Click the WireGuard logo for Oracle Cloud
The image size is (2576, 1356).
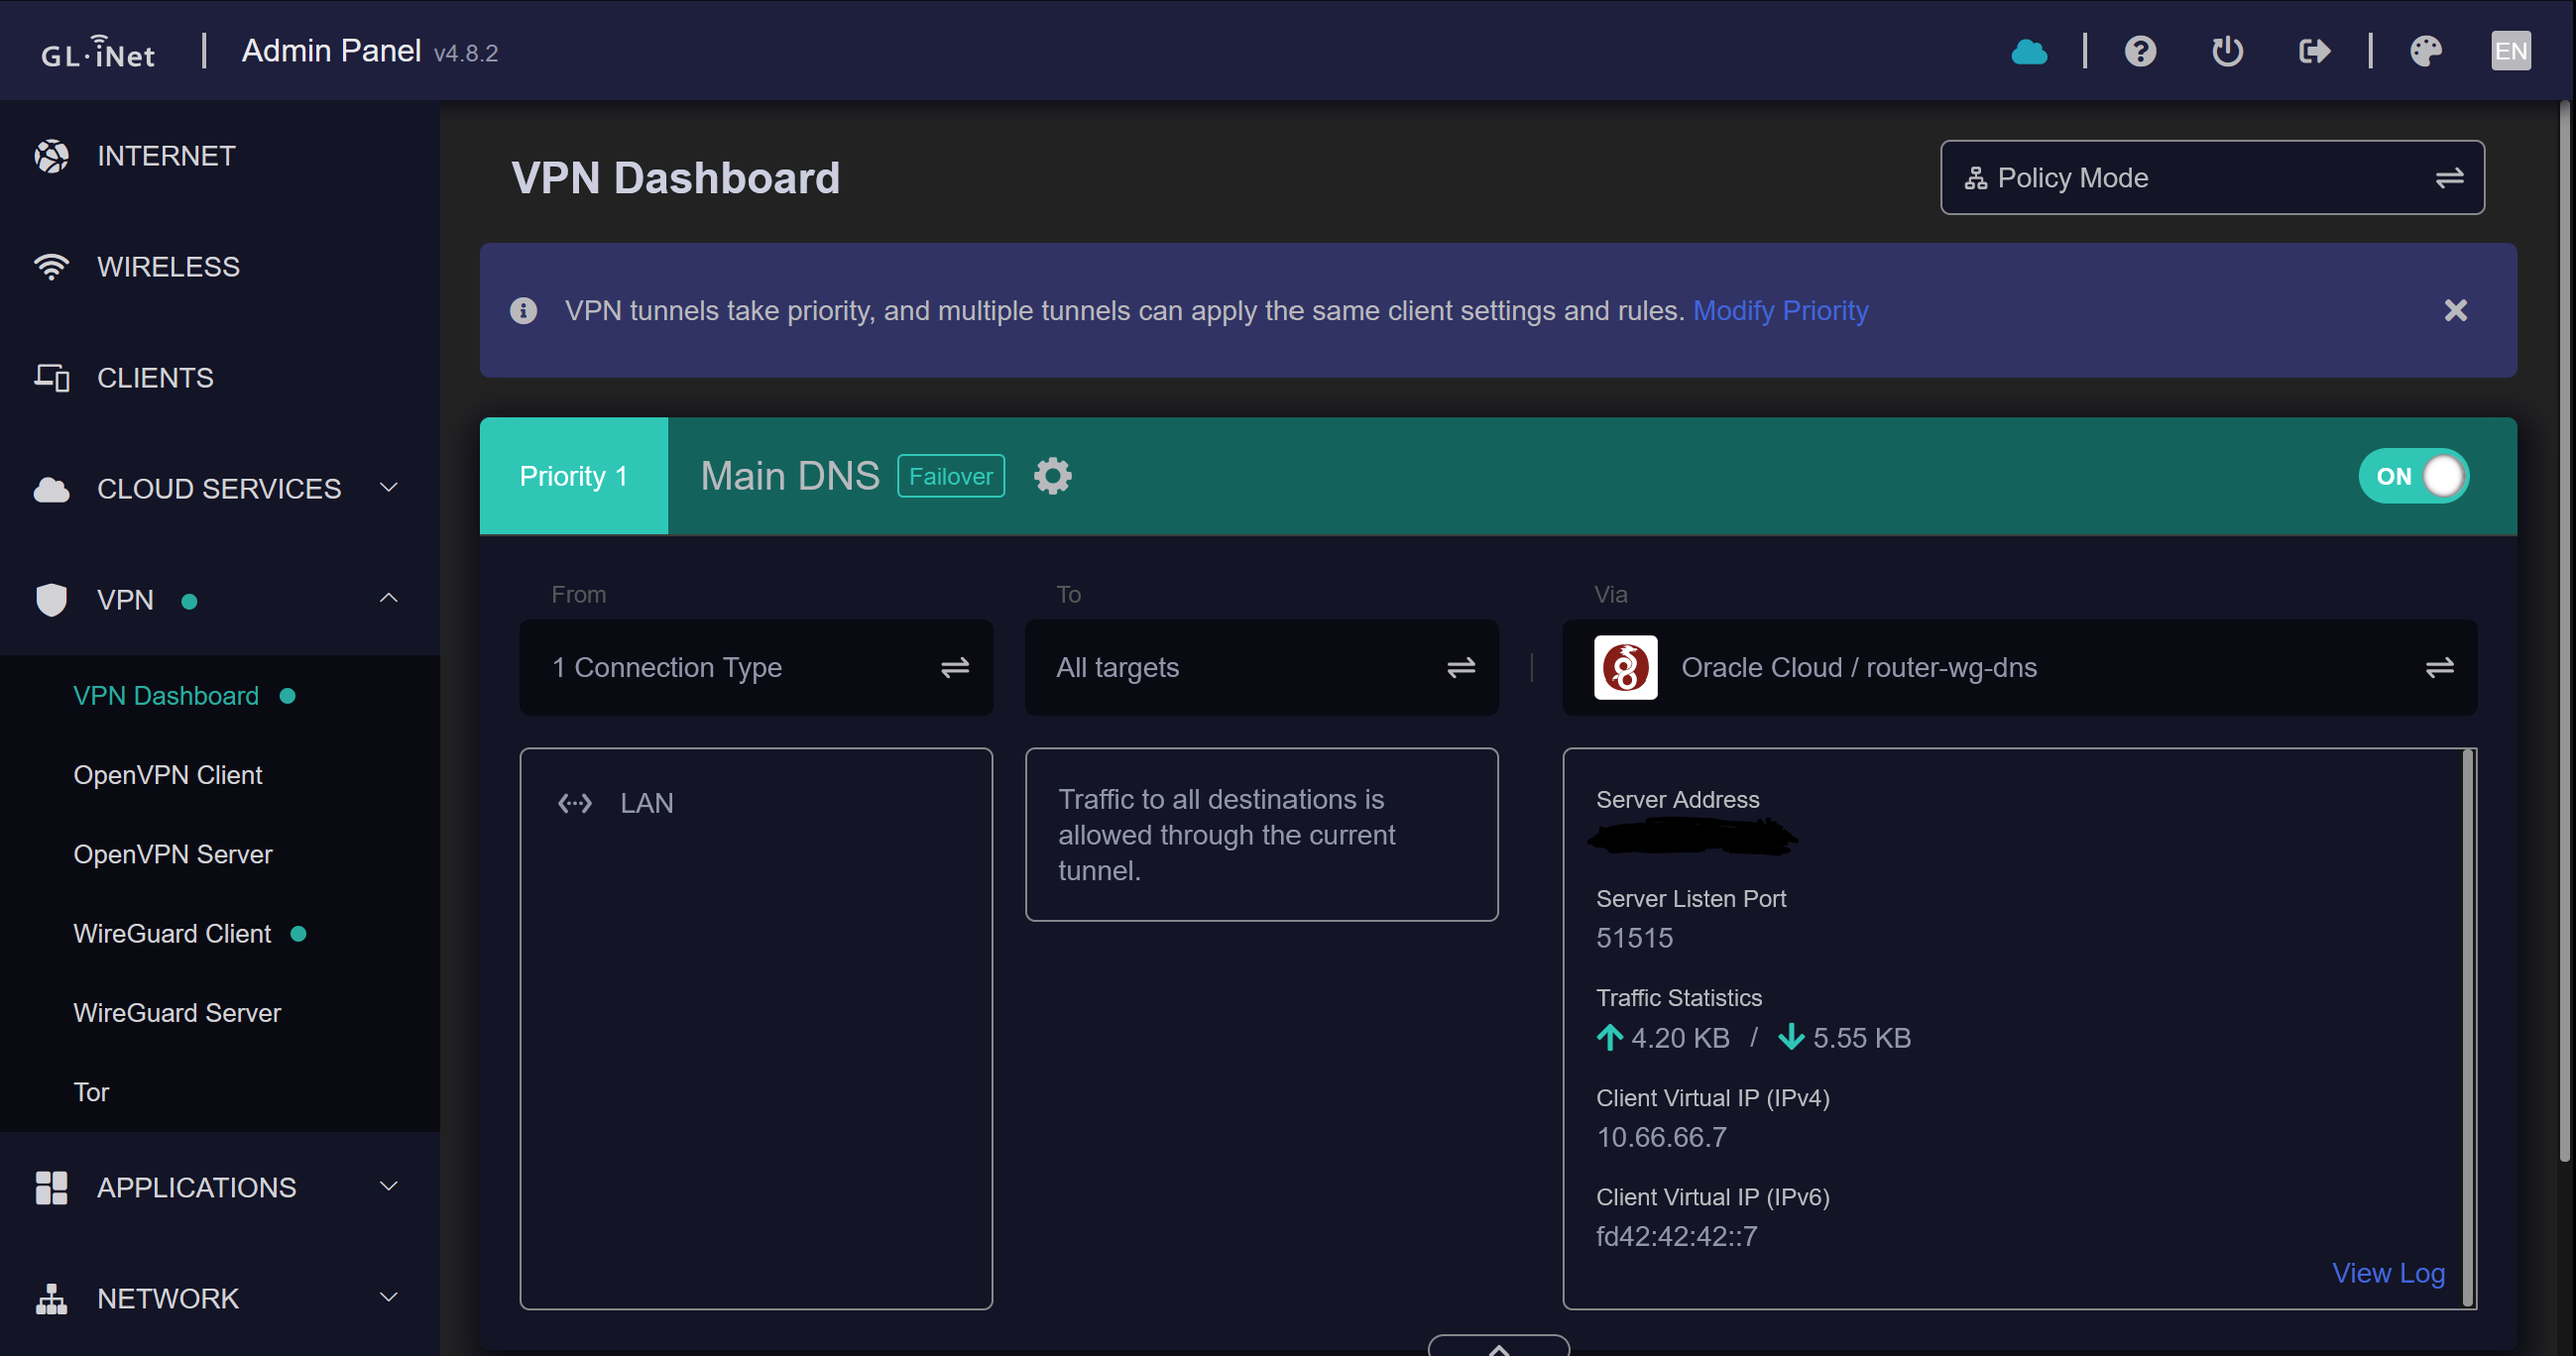[1625, 667]
